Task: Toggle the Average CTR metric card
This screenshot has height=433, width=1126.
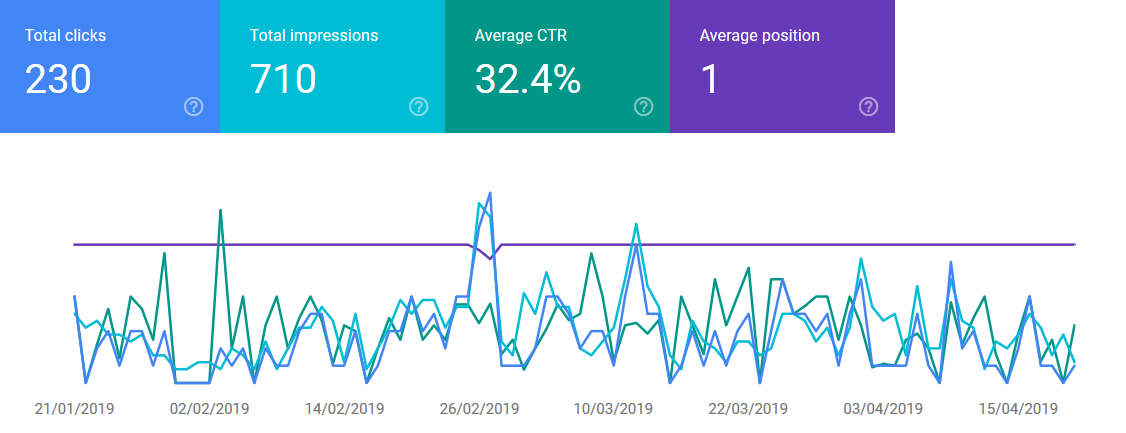Action: pyautogui.click(x=557, y=66)
